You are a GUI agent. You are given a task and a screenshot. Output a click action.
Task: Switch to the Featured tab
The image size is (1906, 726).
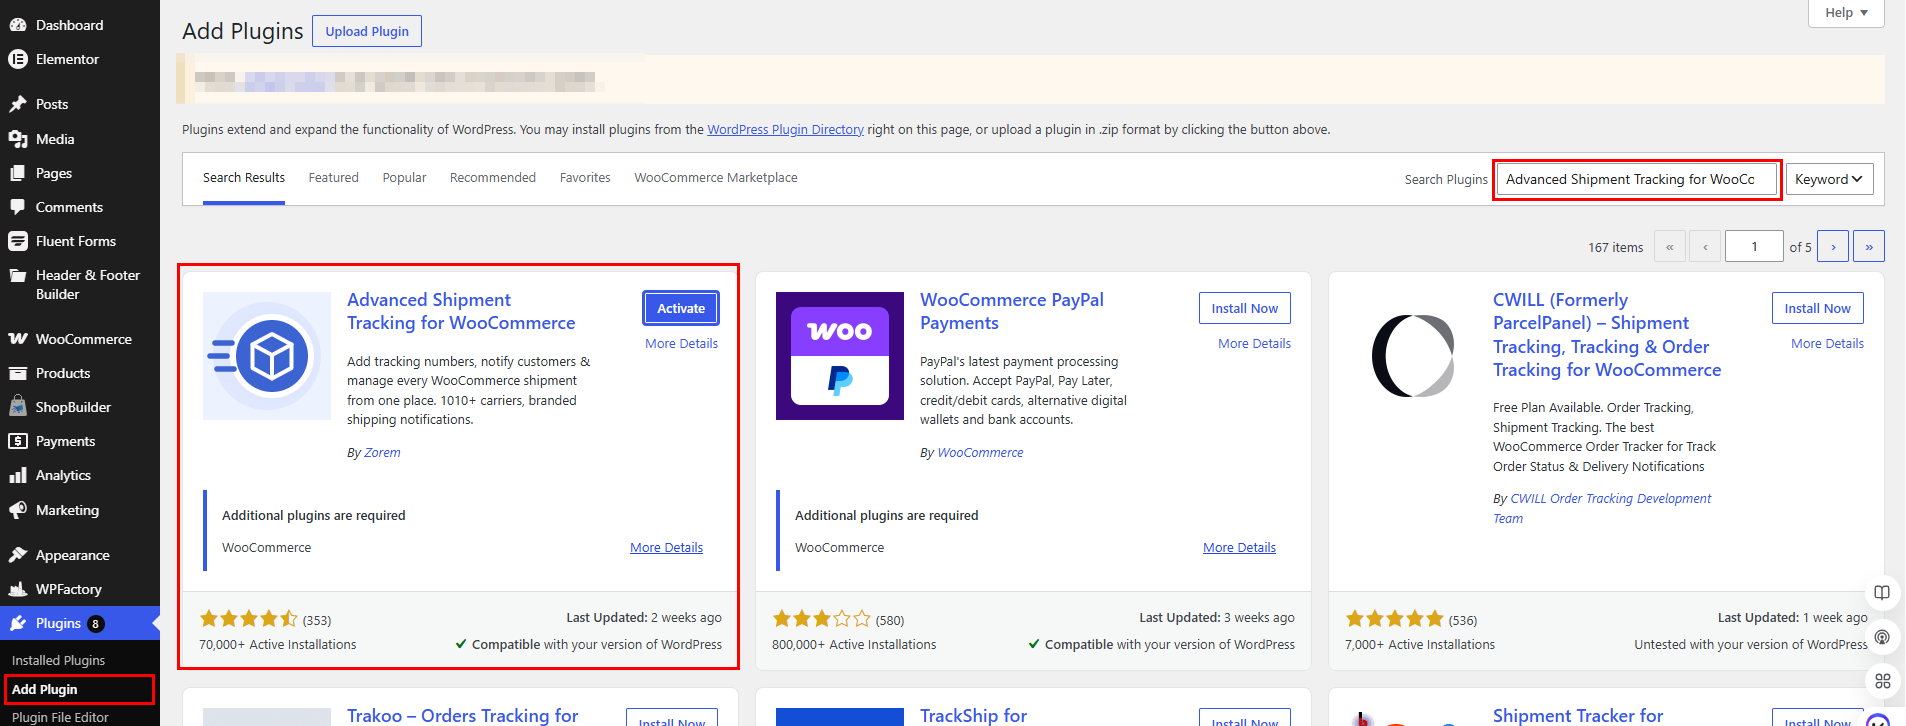pyautogui.click(x=333, y=178)
